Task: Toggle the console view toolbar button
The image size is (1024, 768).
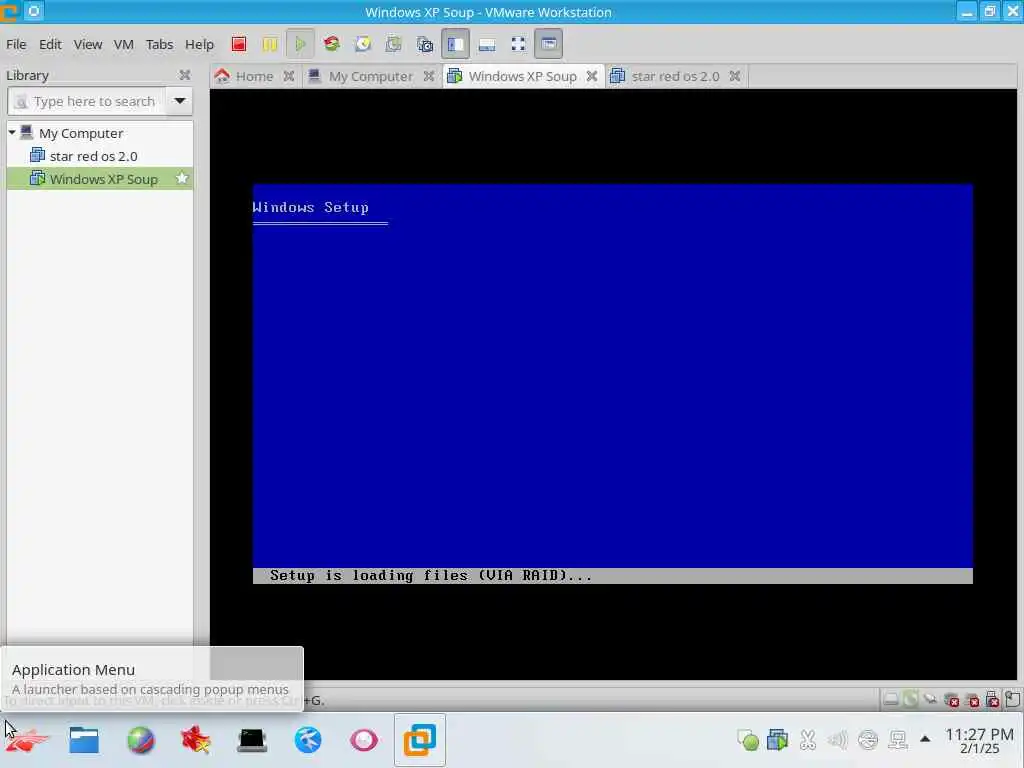Action: click(x=549, y=44)
